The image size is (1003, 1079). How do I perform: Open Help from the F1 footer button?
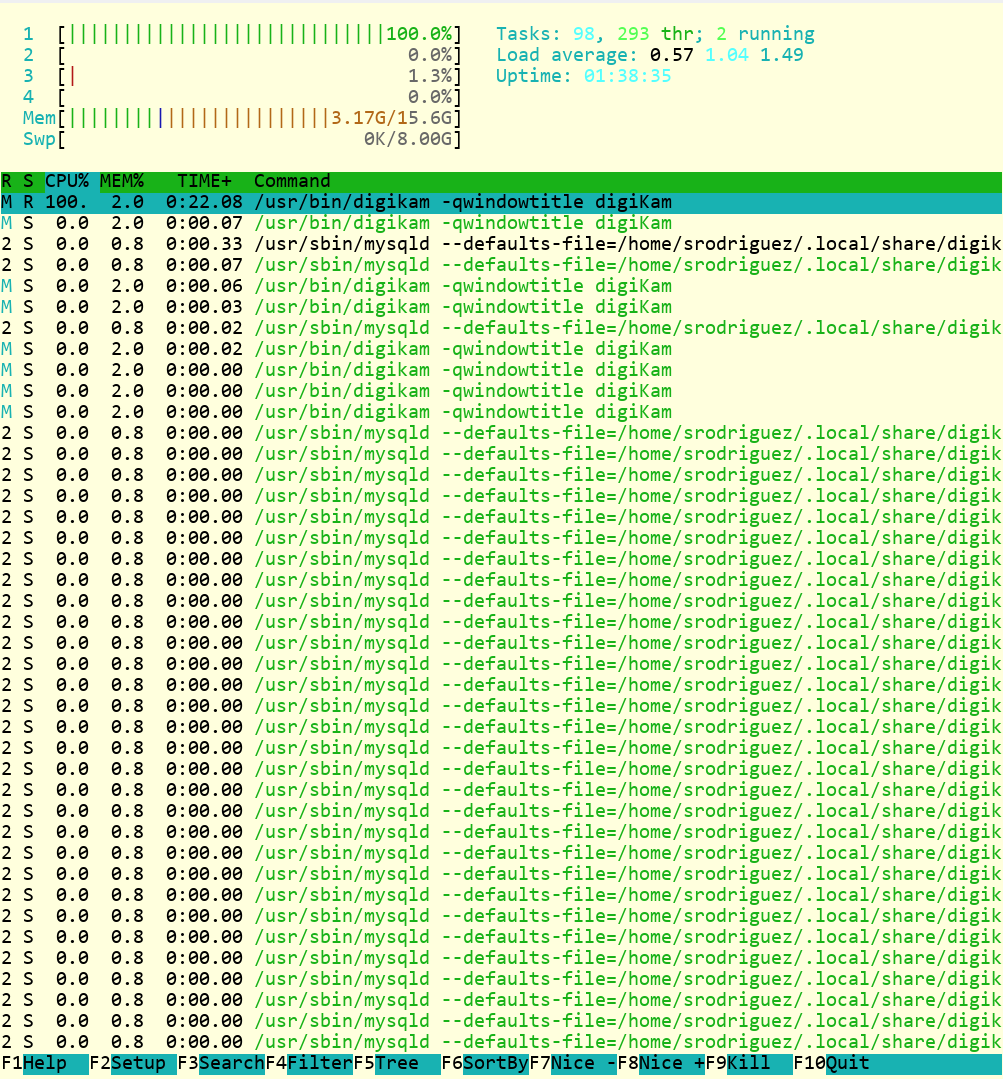click(45, 1063)
